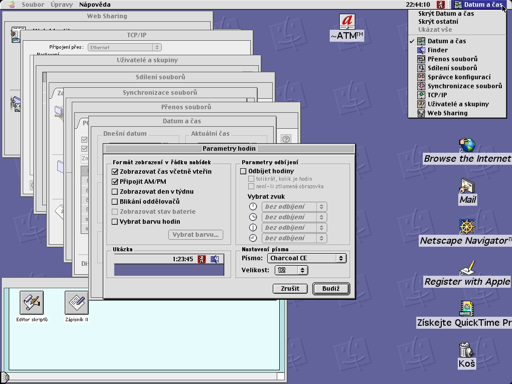This screenshot has height=384, width=512.
Task: Confirm with the Budiž button
Action: (331, 288)
